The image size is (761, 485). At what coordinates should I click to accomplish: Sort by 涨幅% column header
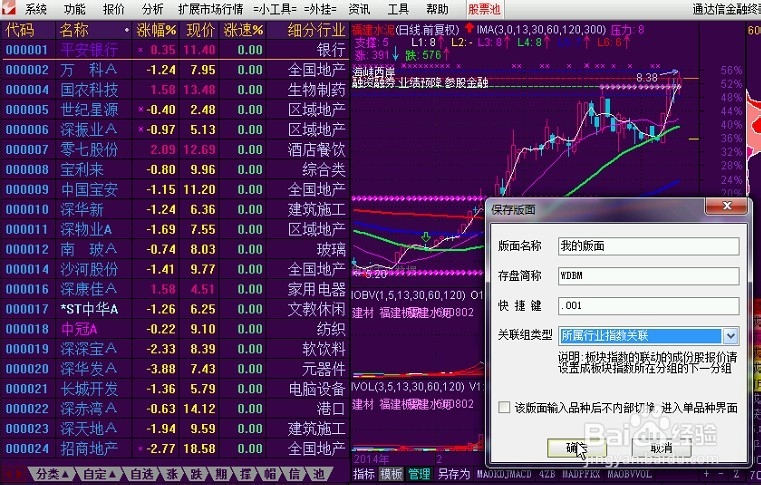(x=156, y=30)
